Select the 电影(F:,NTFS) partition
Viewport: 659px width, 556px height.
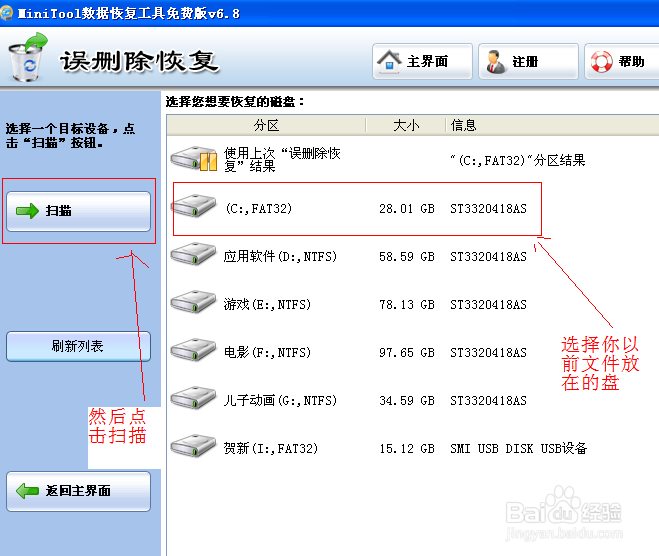click(267, 352)
